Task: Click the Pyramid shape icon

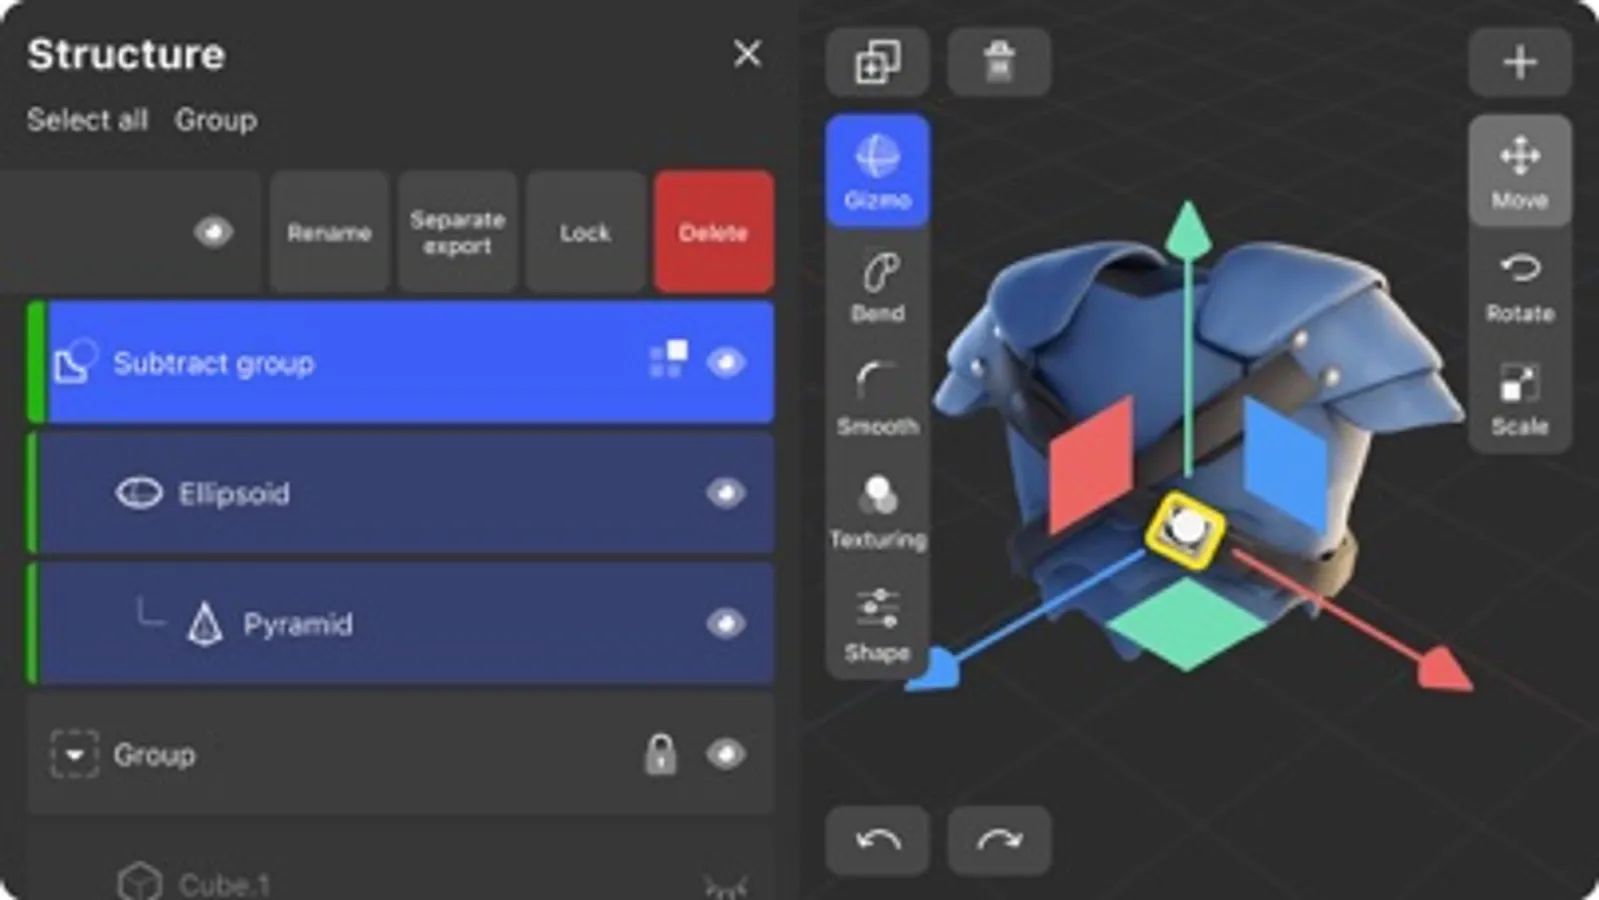Action: point(205,623)
